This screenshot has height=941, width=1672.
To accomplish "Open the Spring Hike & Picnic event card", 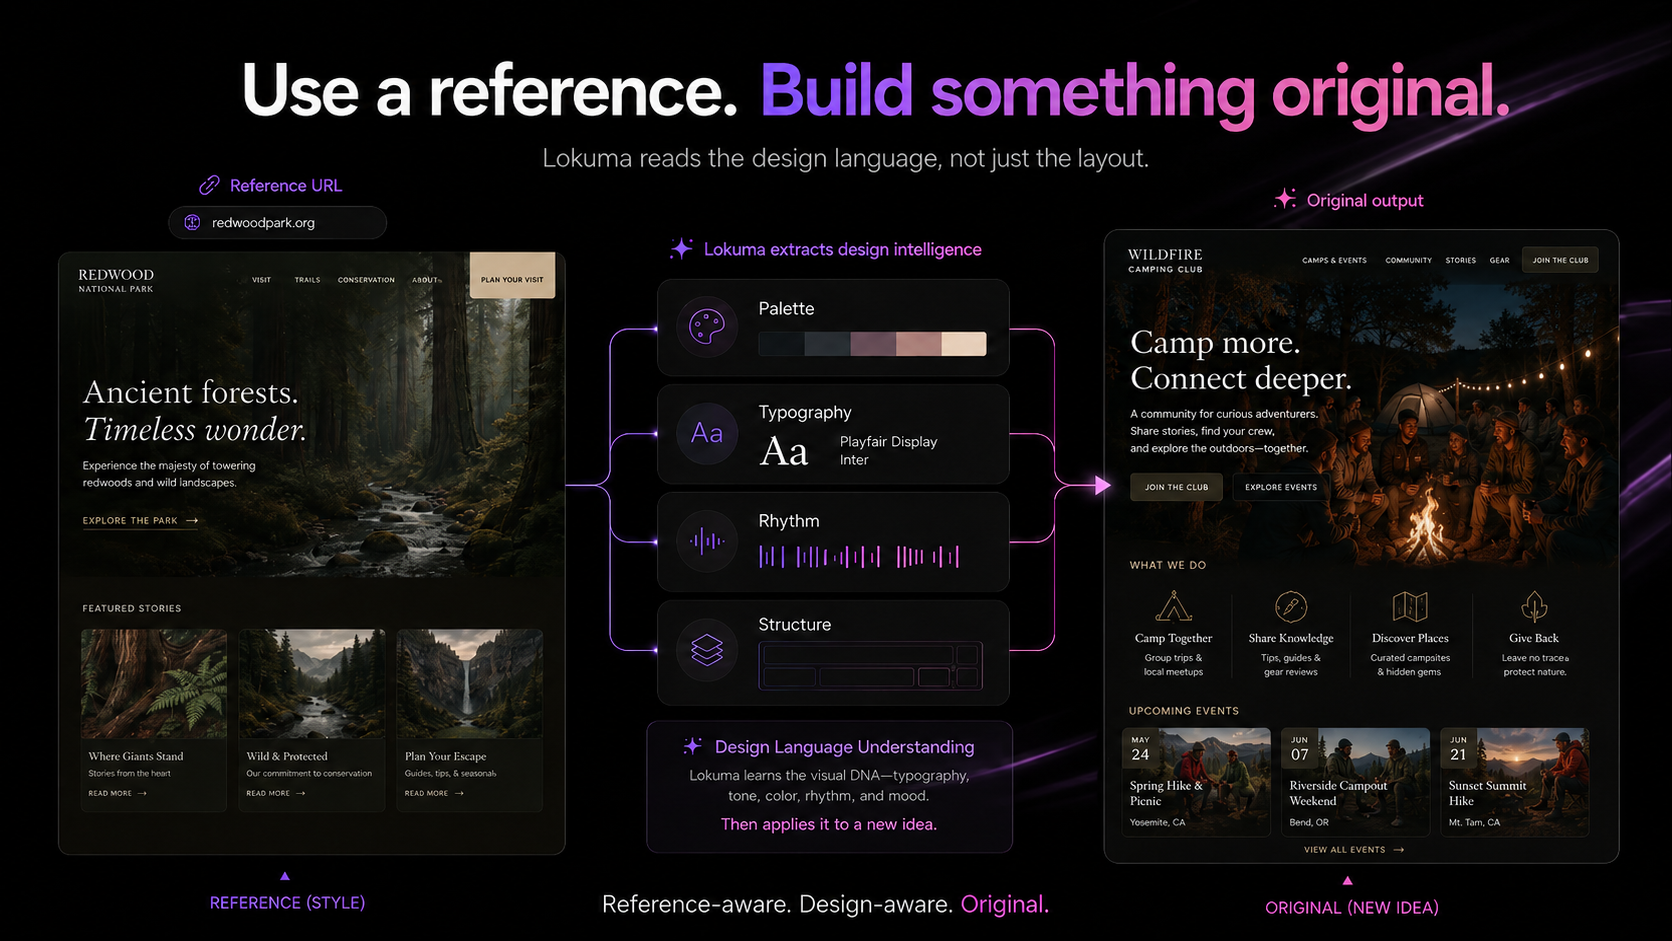I will (1196, 782).
